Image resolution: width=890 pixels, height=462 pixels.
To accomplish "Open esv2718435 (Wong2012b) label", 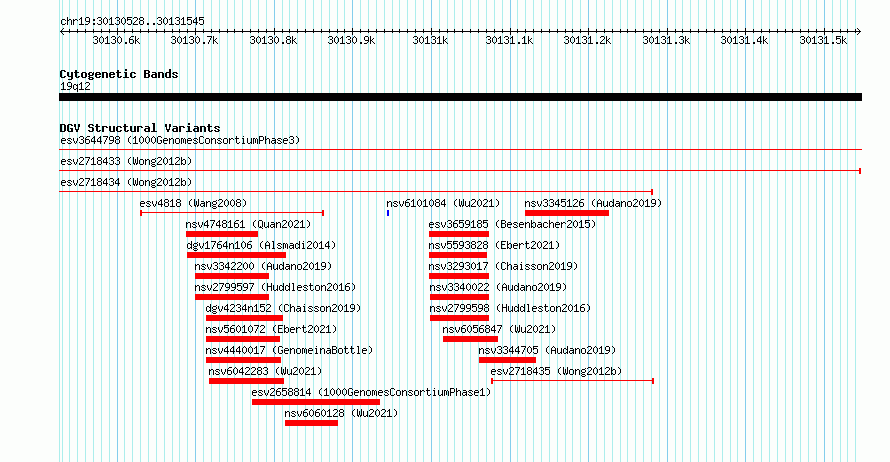I will point(556,371).
